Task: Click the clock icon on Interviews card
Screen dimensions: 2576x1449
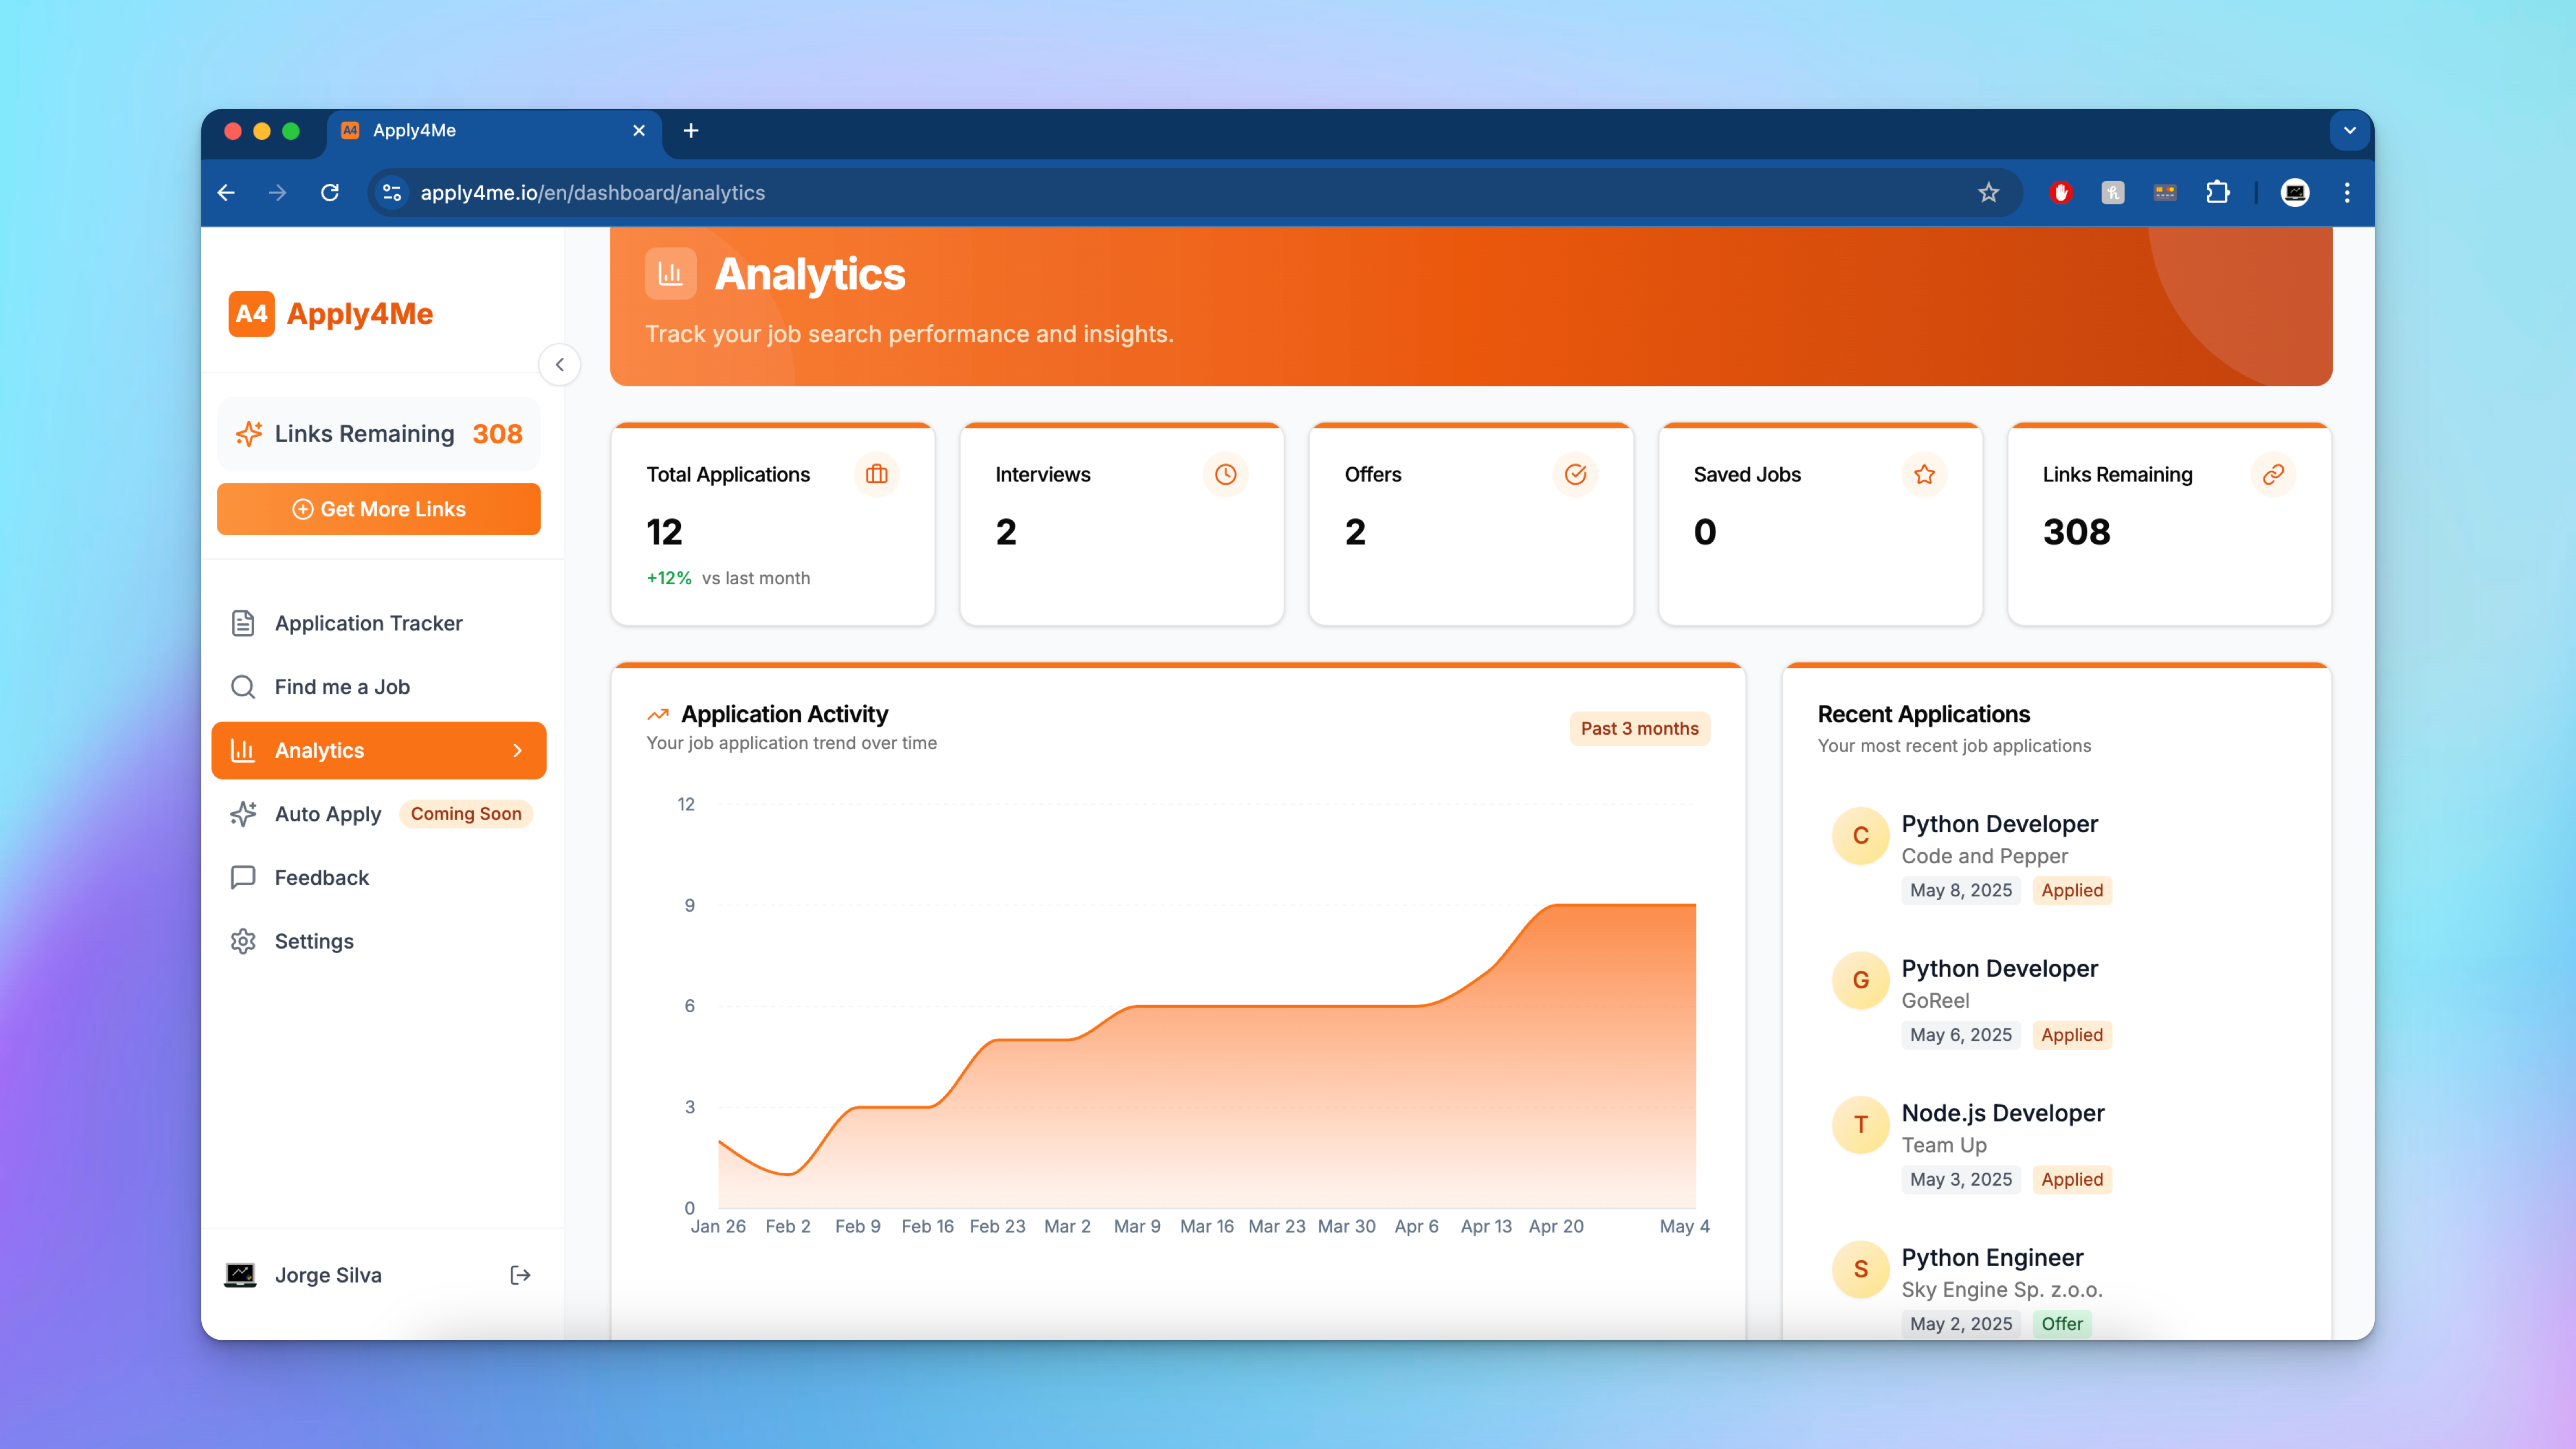Action: [1225, 474]
